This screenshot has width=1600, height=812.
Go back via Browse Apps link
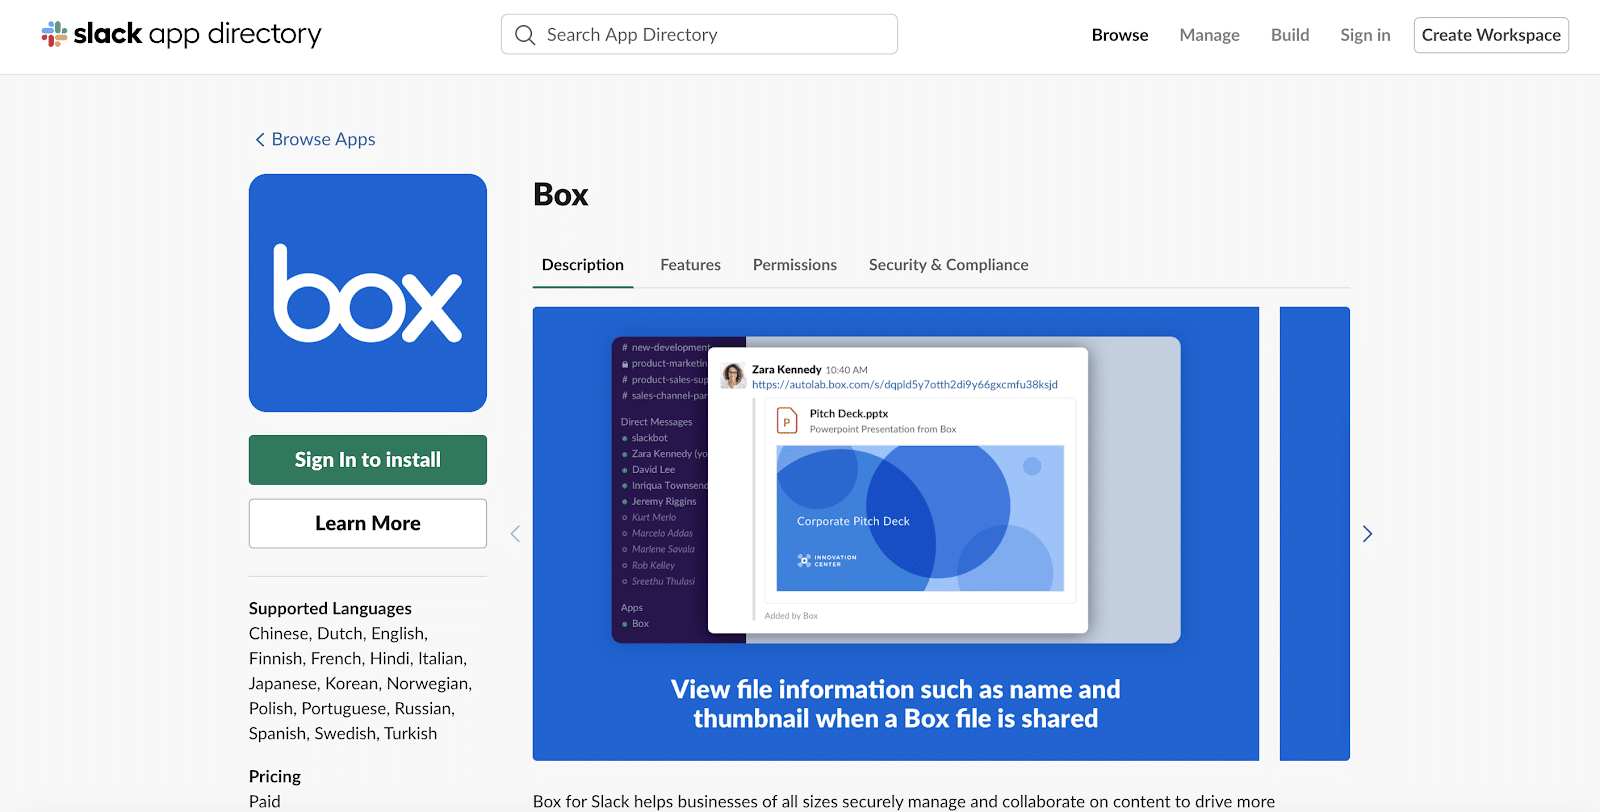click(x=323, y=139)
